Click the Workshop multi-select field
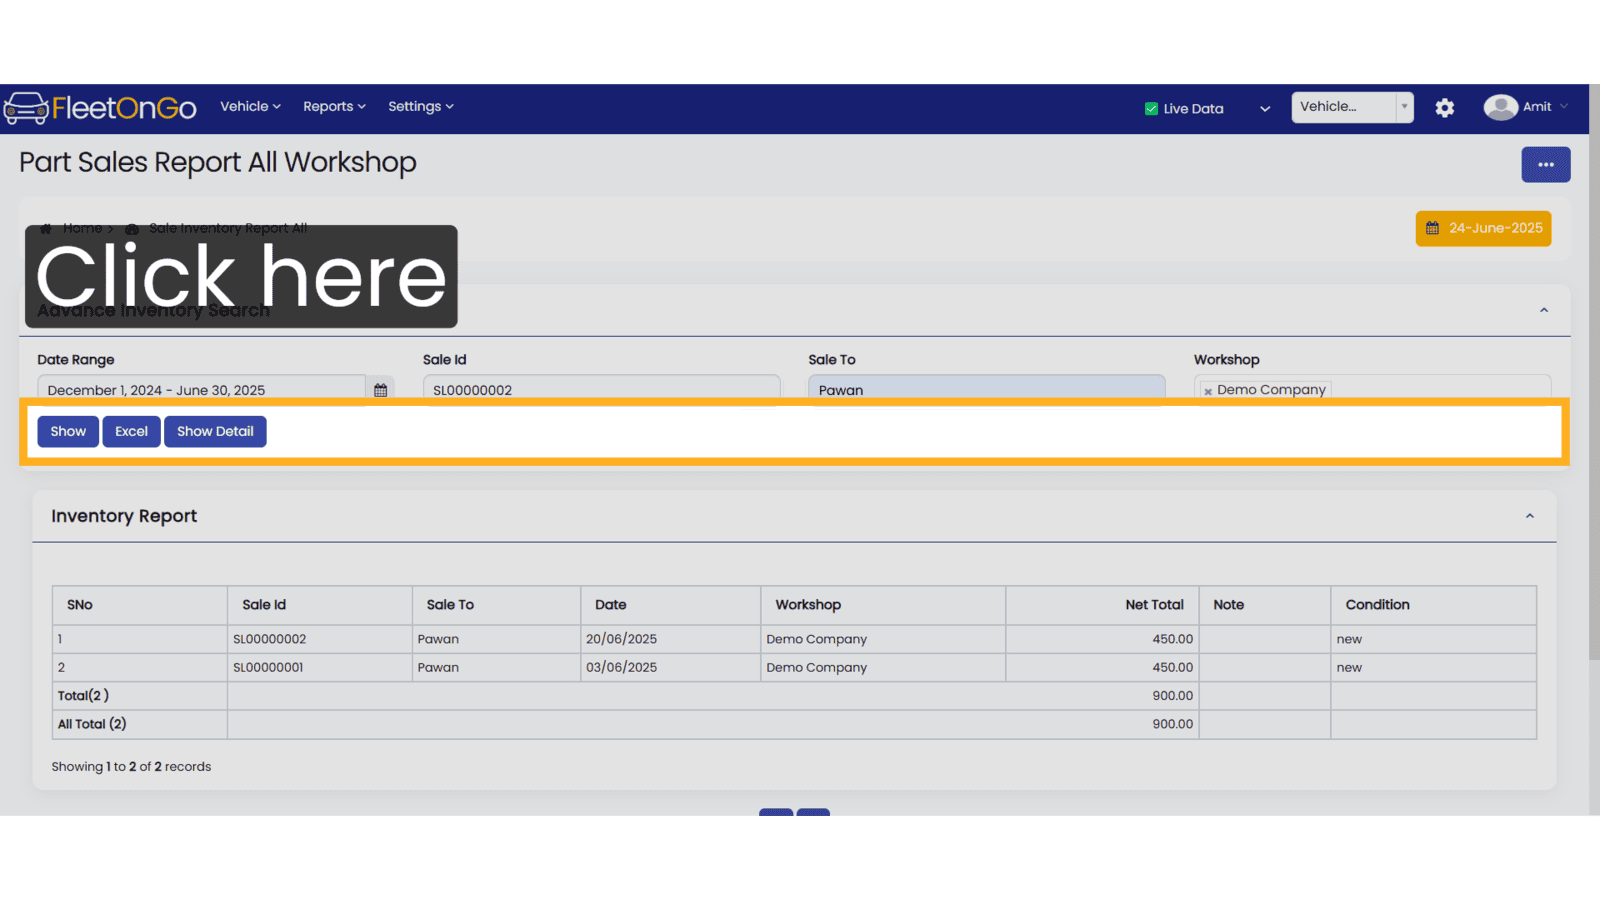1600x900 pixels. (1372, 389)
